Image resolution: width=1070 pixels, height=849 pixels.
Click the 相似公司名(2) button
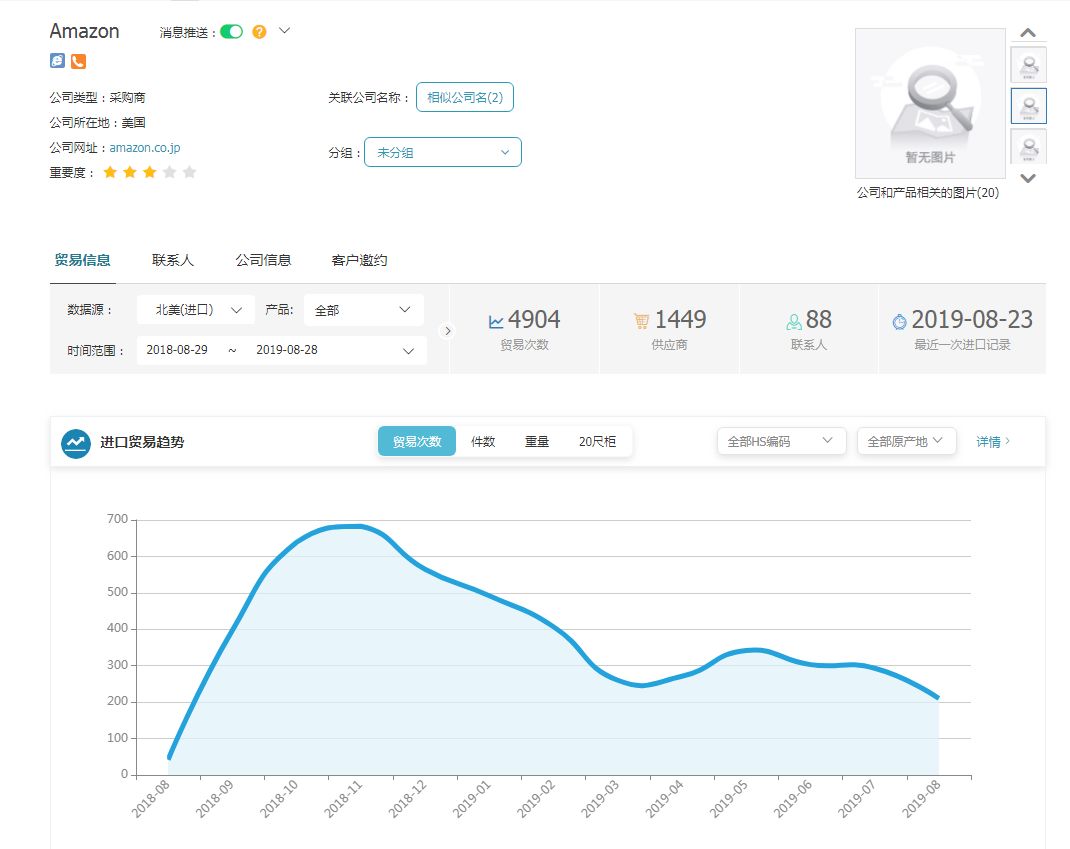[465, 97]
